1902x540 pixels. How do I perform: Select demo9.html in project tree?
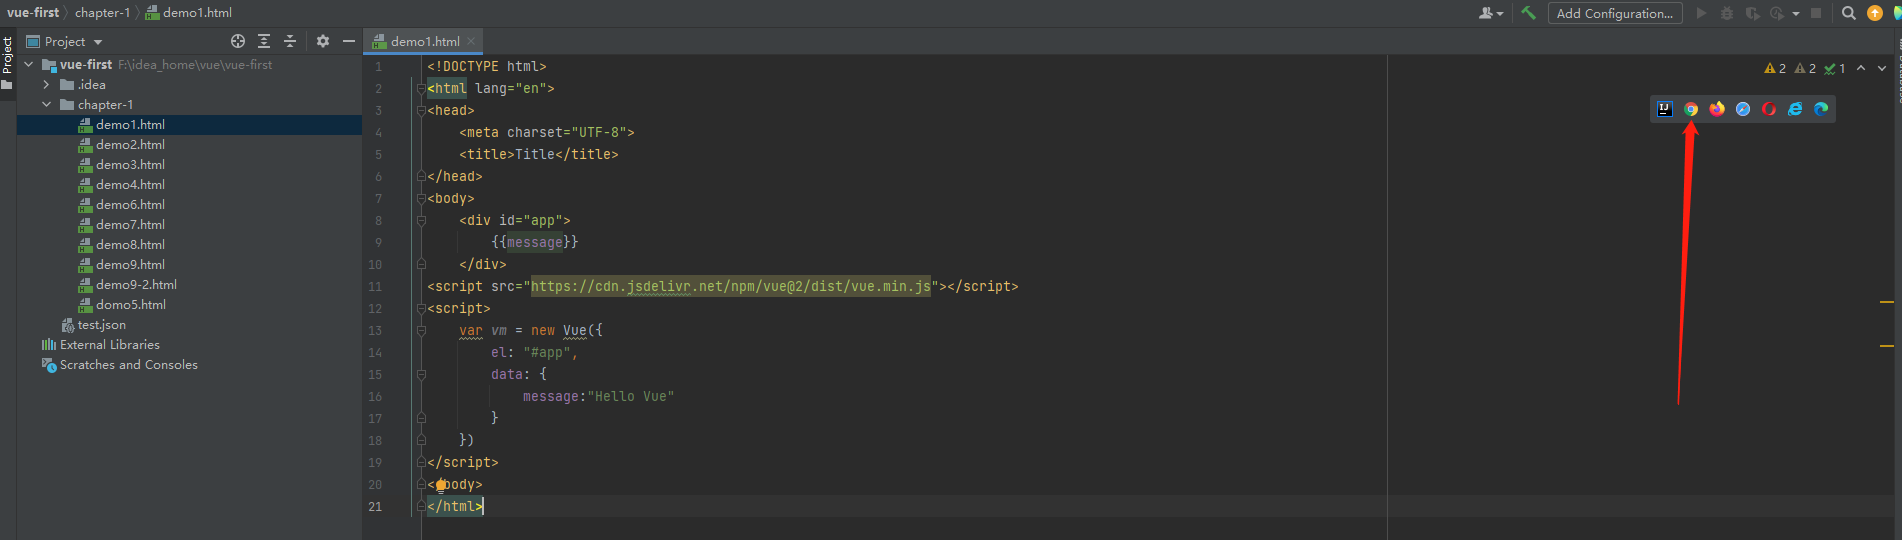[130, 264]
